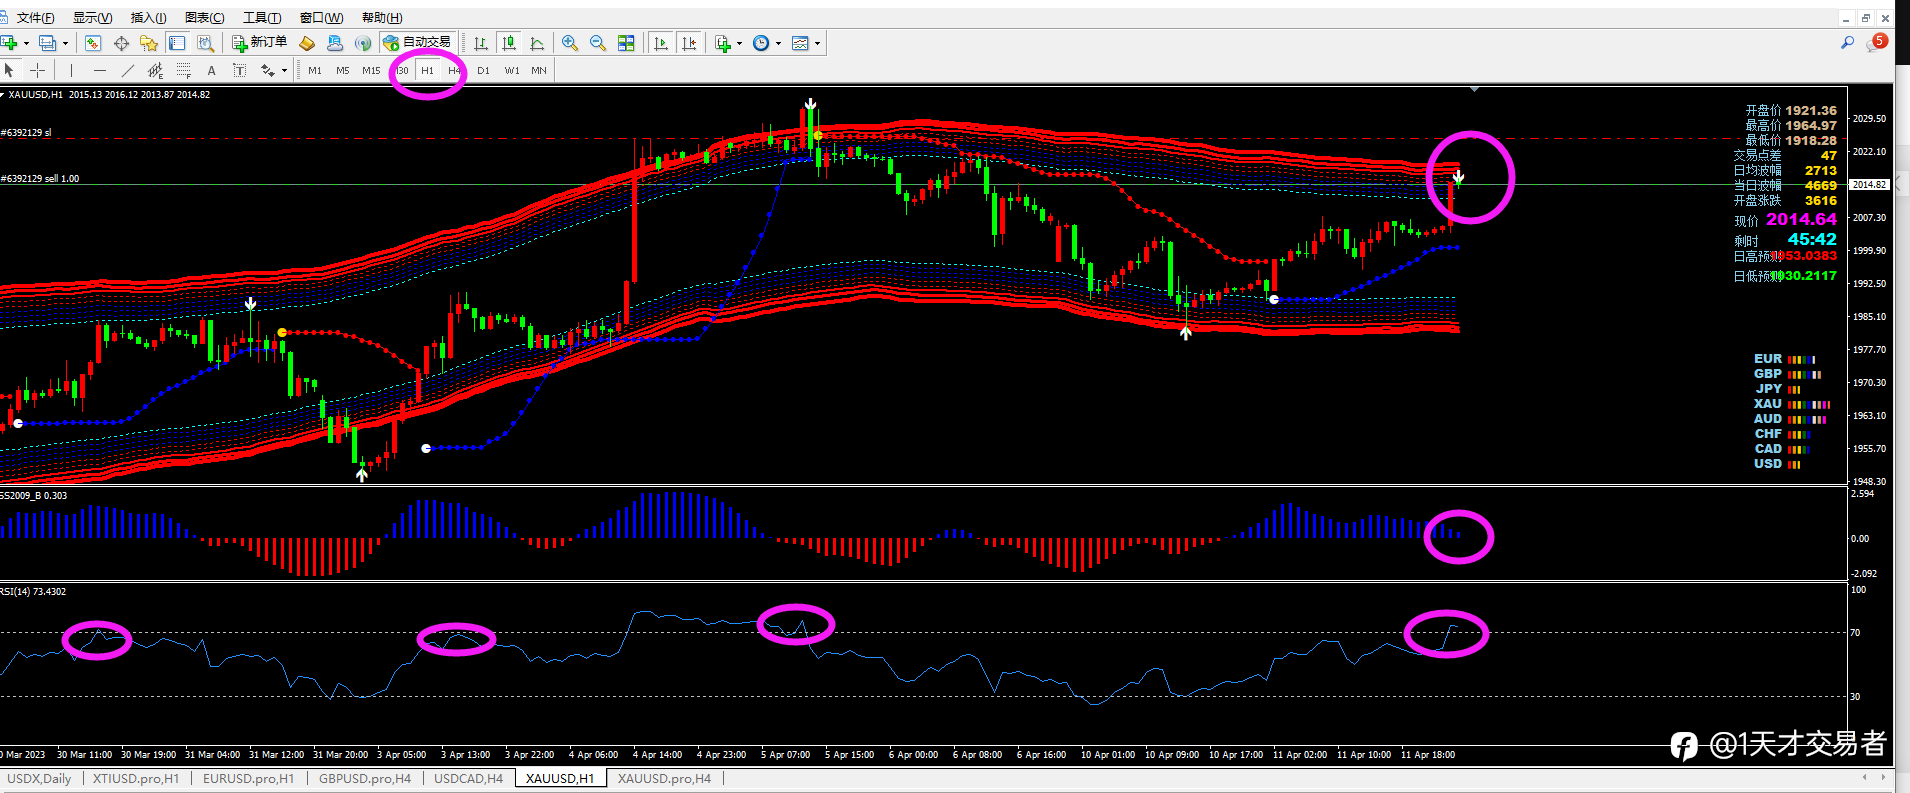Select the trendline drawing tool
Viewport: 1910px width, 793px height.
coord(127,70)
